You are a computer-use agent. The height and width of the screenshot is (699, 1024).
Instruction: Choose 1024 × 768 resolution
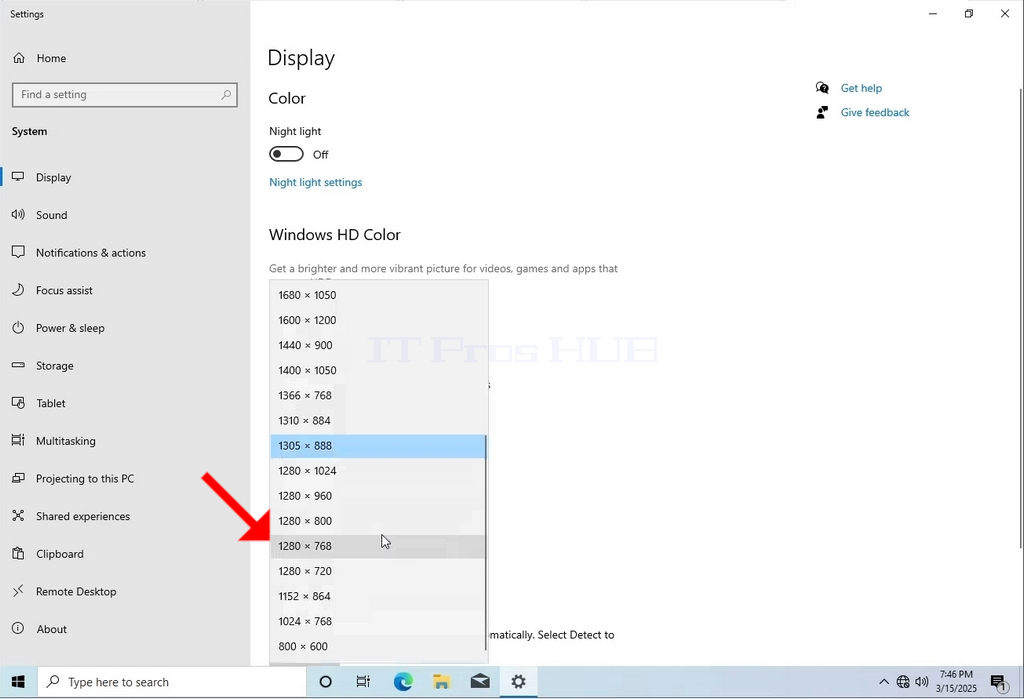pos(378,621)
